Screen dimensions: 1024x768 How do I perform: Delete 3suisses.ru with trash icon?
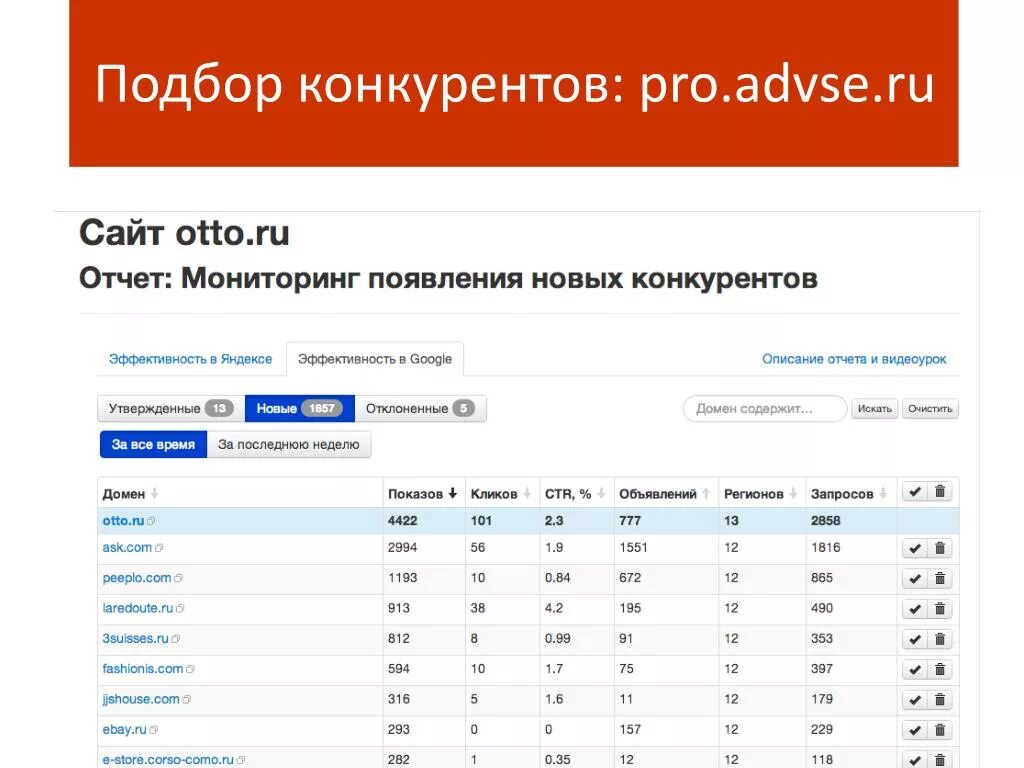(x=940, y=639)
